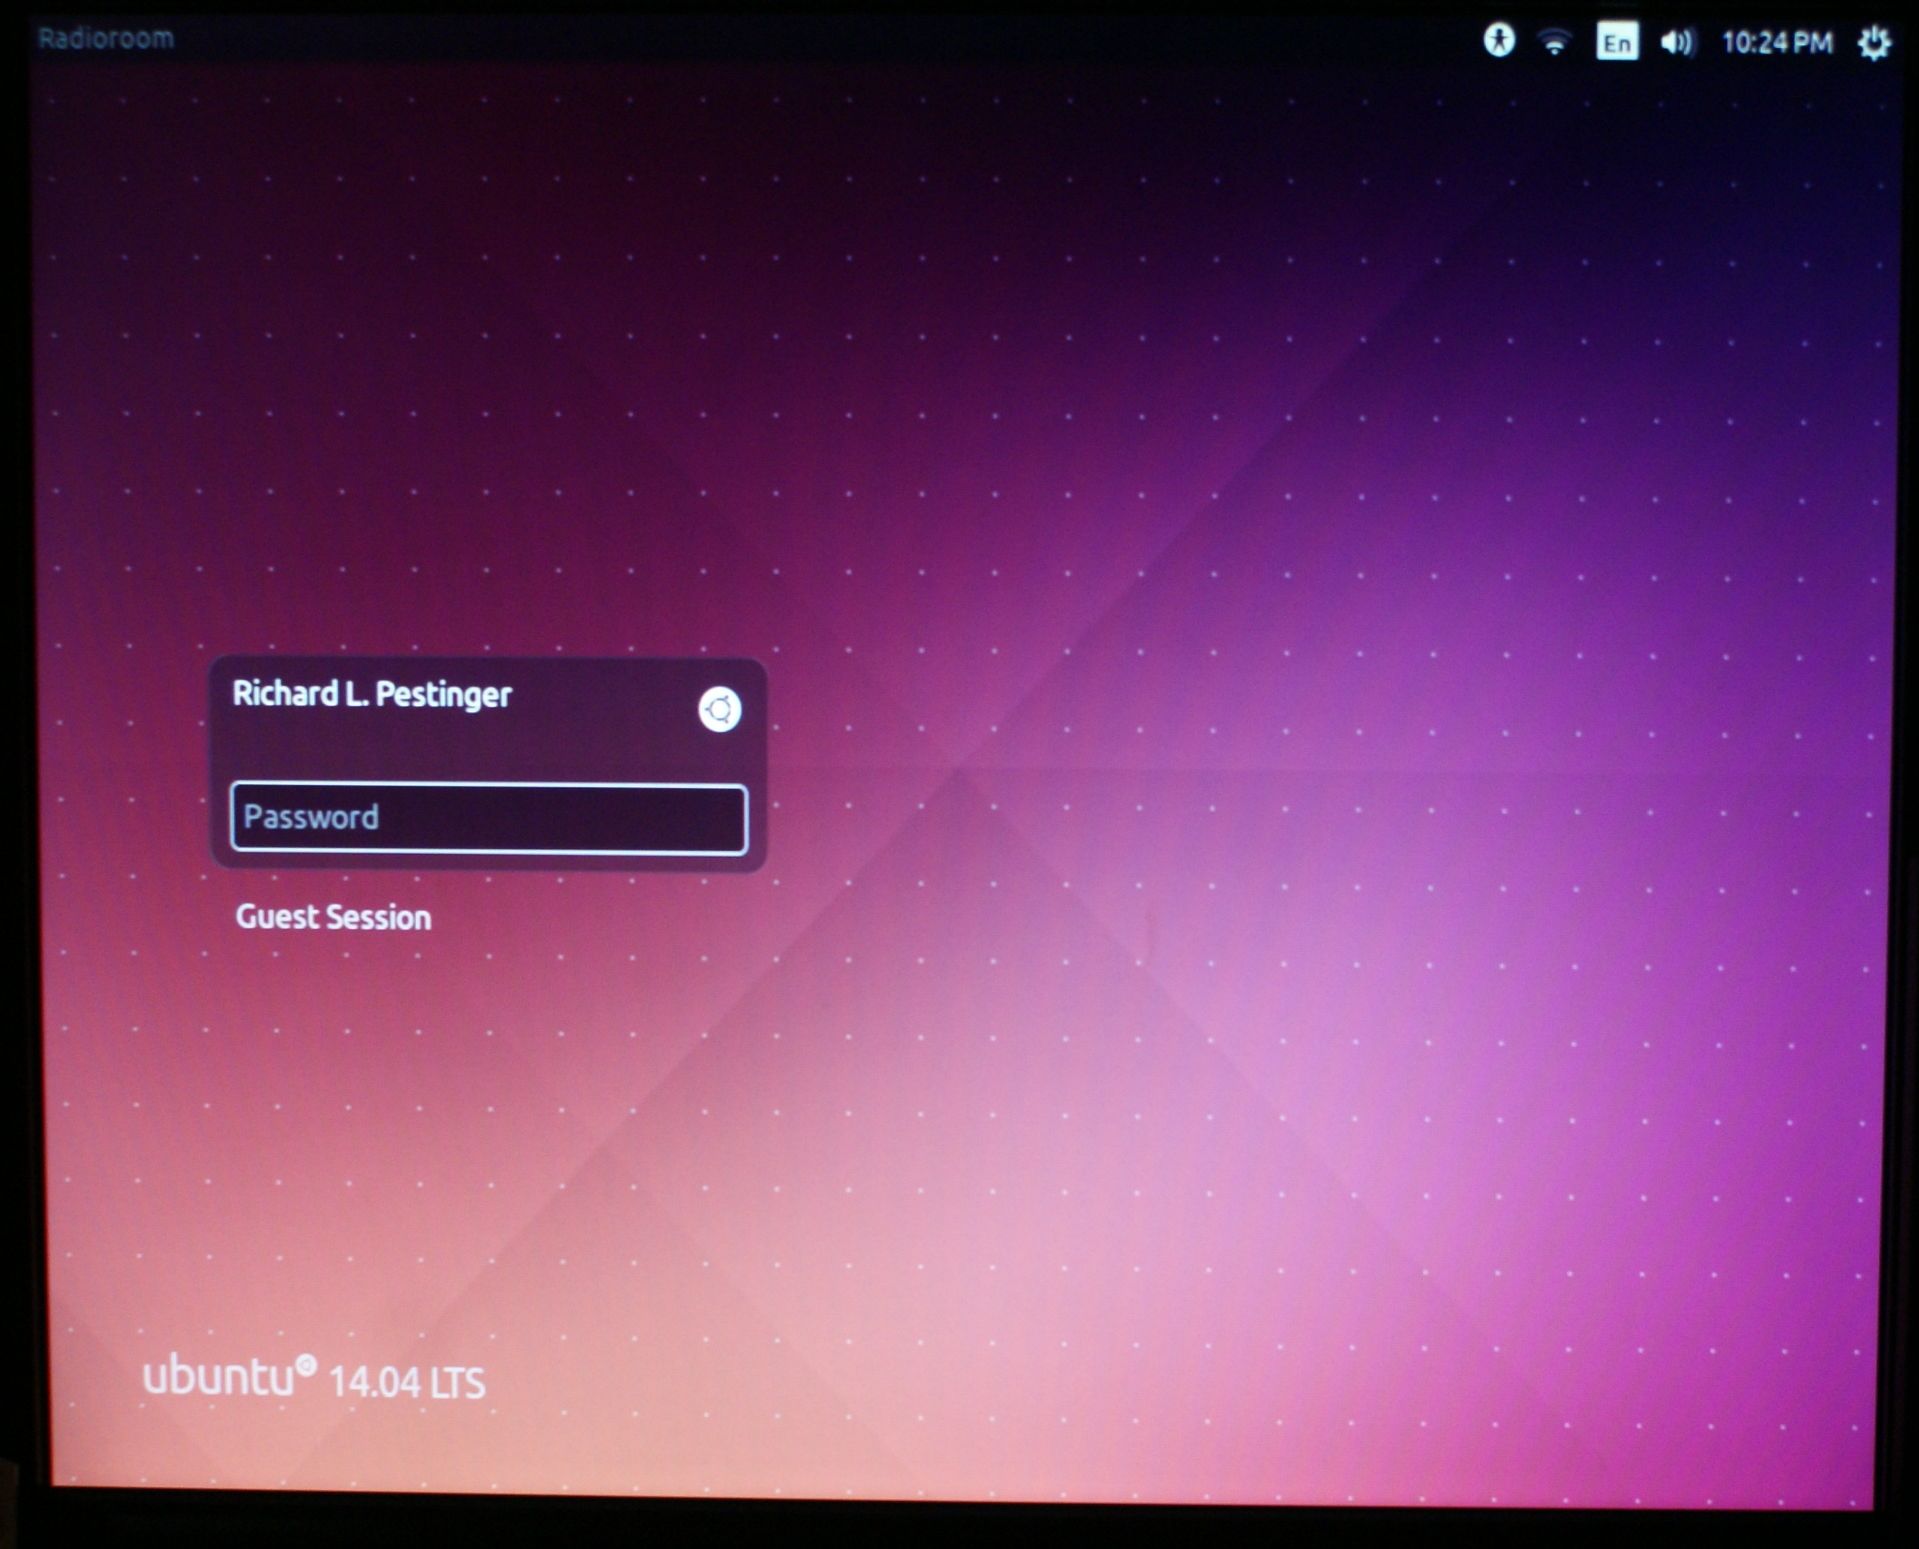The height and width of the screenshot is (1549, 1919).
Task: Open the Wi-Fi network indicator
Action: (1554, 42)
